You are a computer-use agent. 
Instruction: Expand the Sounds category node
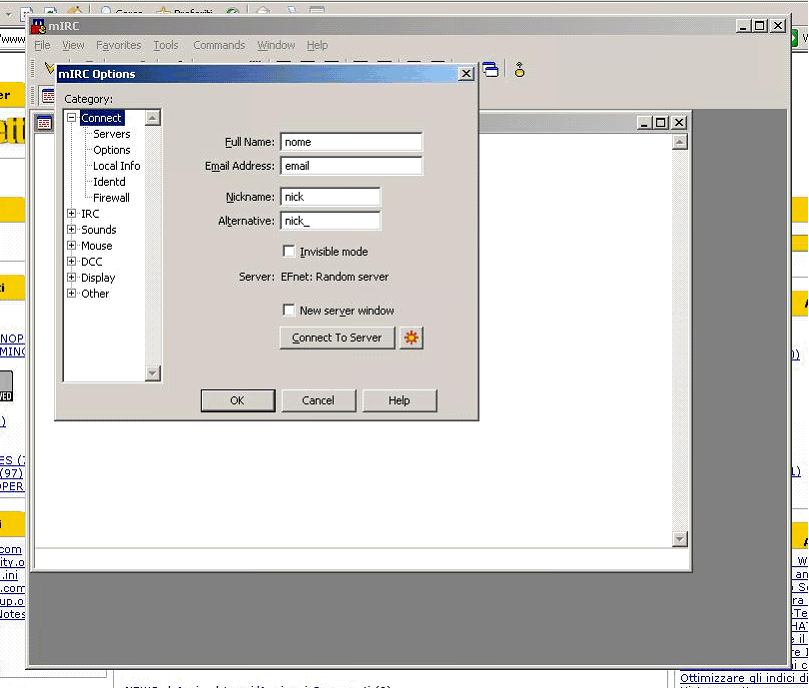72,230
